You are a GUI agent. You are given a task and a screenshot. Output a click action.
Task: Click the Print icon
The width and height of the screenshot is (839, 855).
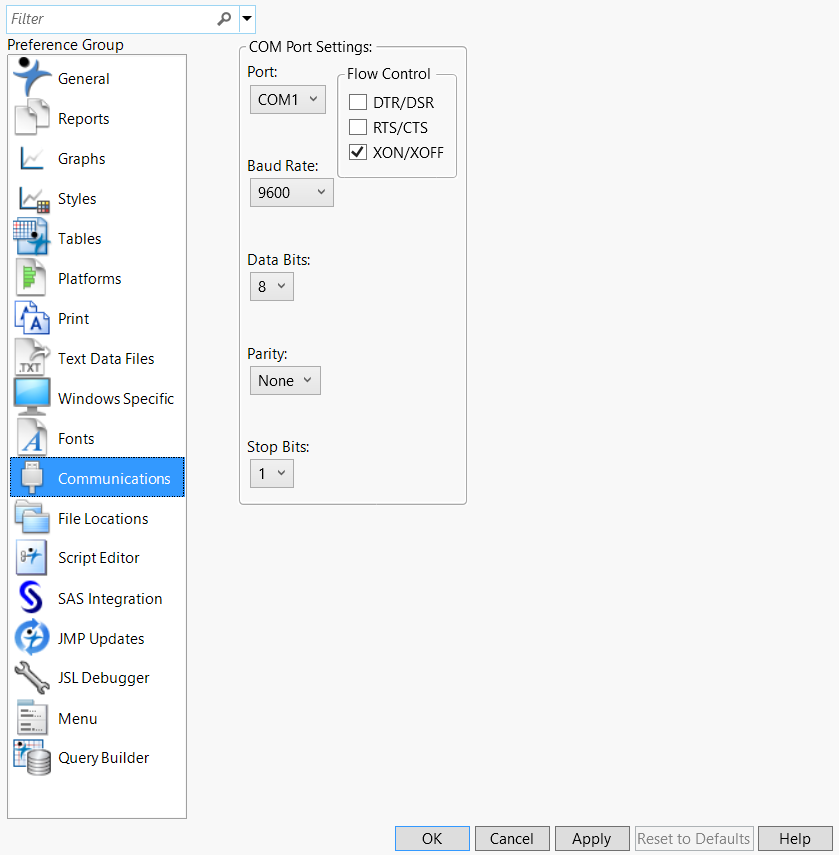pos(32,318)
